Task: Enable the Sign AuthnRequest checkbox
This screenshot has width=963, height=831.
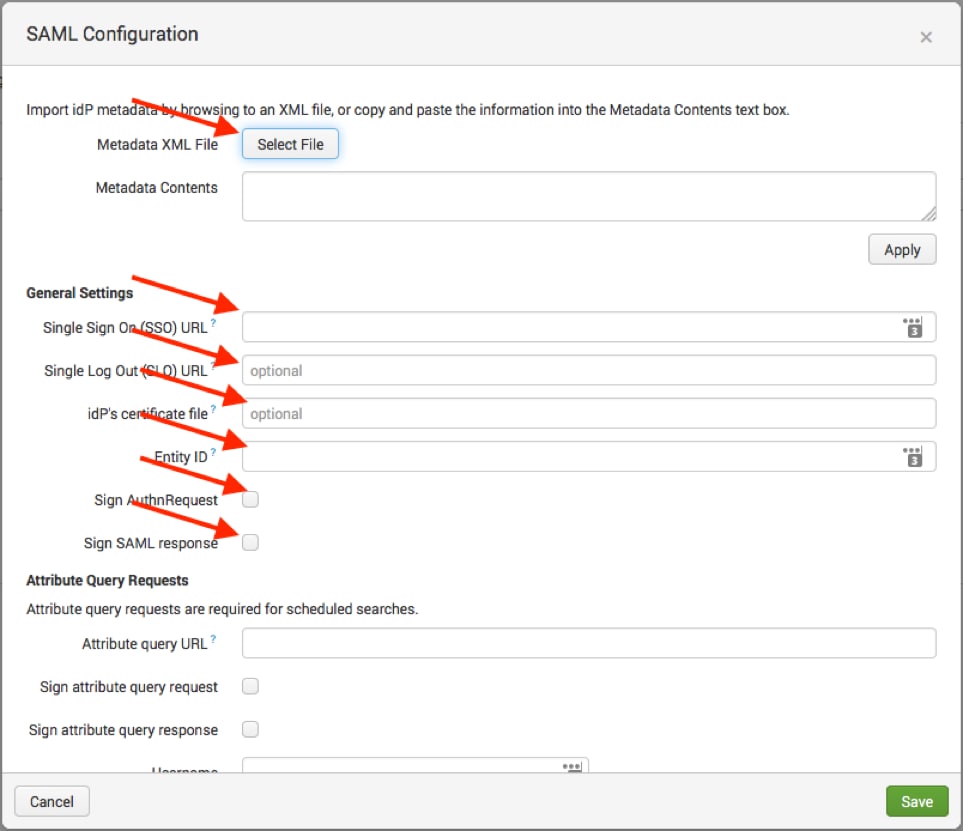Action: (250, 499)
